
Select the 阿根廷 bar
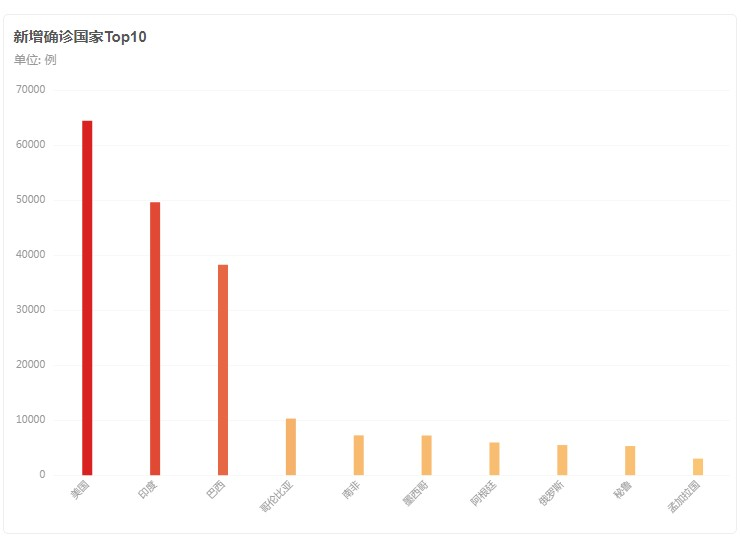[x=494, y=458]
